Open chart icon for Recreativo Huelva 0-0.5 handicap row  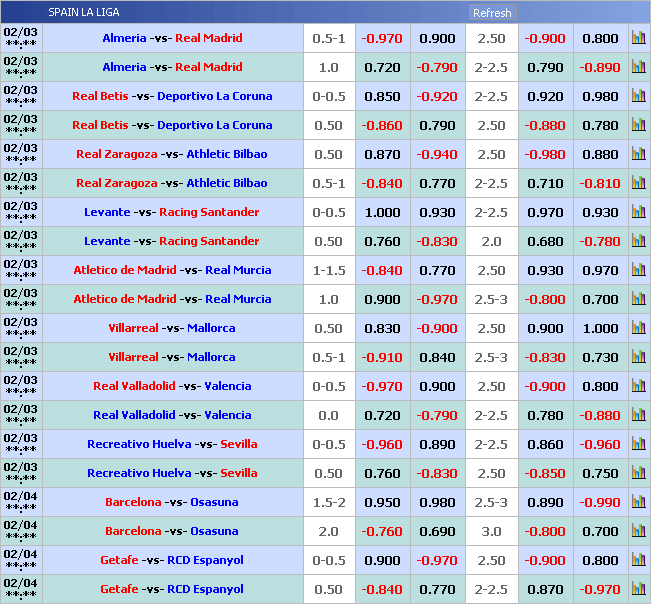point(638,444)
